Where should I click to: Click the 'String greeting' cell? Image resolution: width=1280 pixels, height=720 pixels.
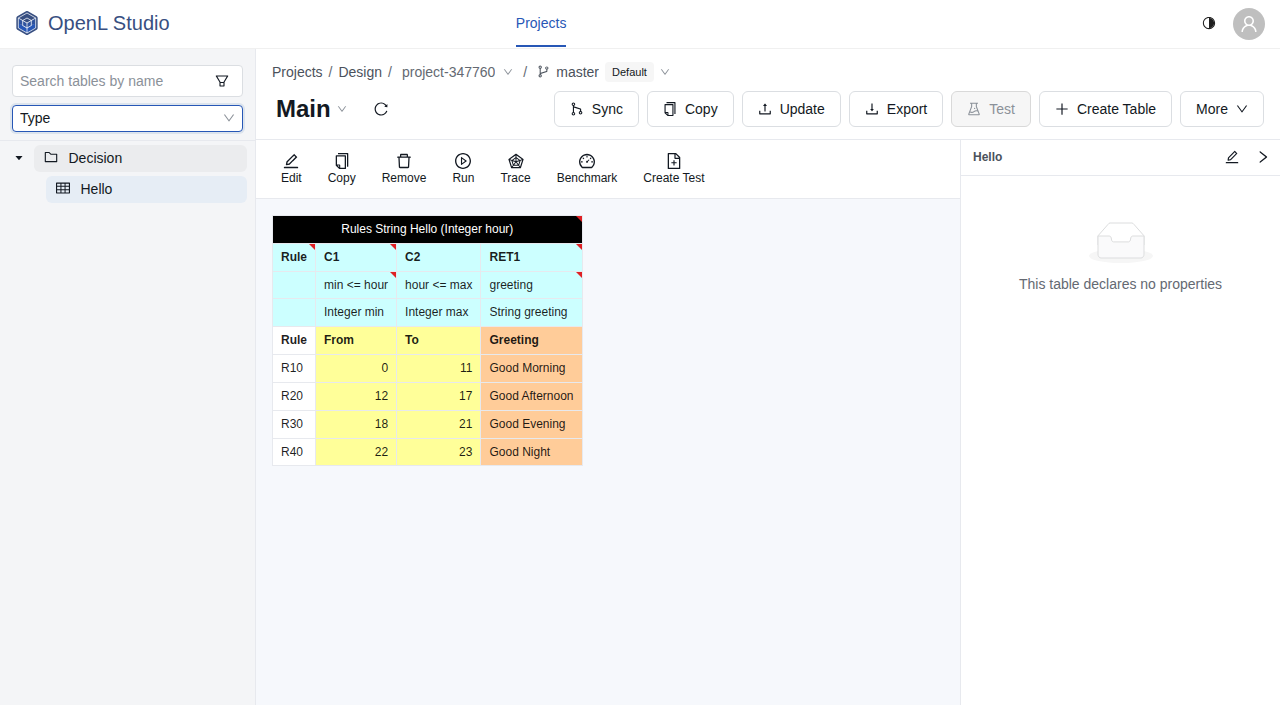[x=531, y=312]
